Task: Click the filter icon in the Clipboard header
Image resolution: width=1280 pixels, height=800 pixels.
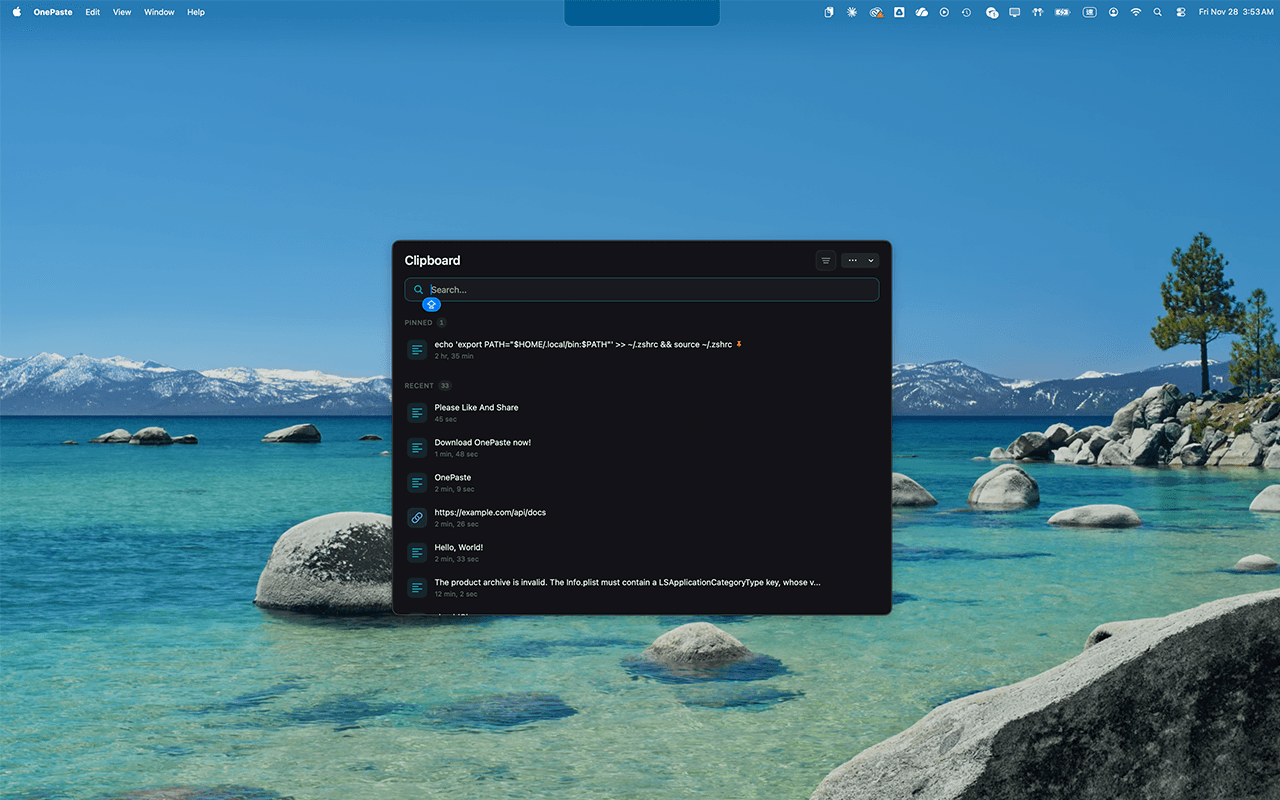Action: tap(825, 260)
